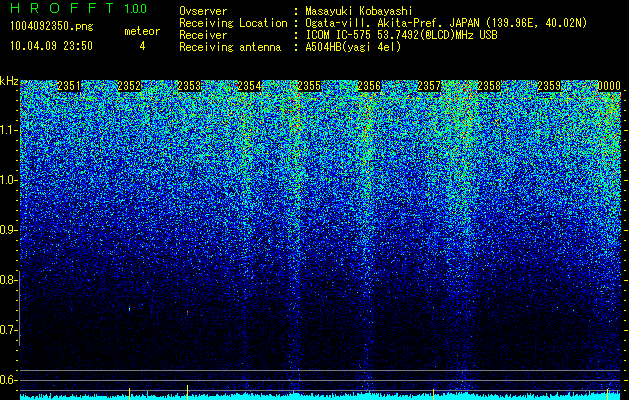Viewport: 629px width, 400px height.
Task: Click the meteor count value 4
Action: [x=142, y=46]
